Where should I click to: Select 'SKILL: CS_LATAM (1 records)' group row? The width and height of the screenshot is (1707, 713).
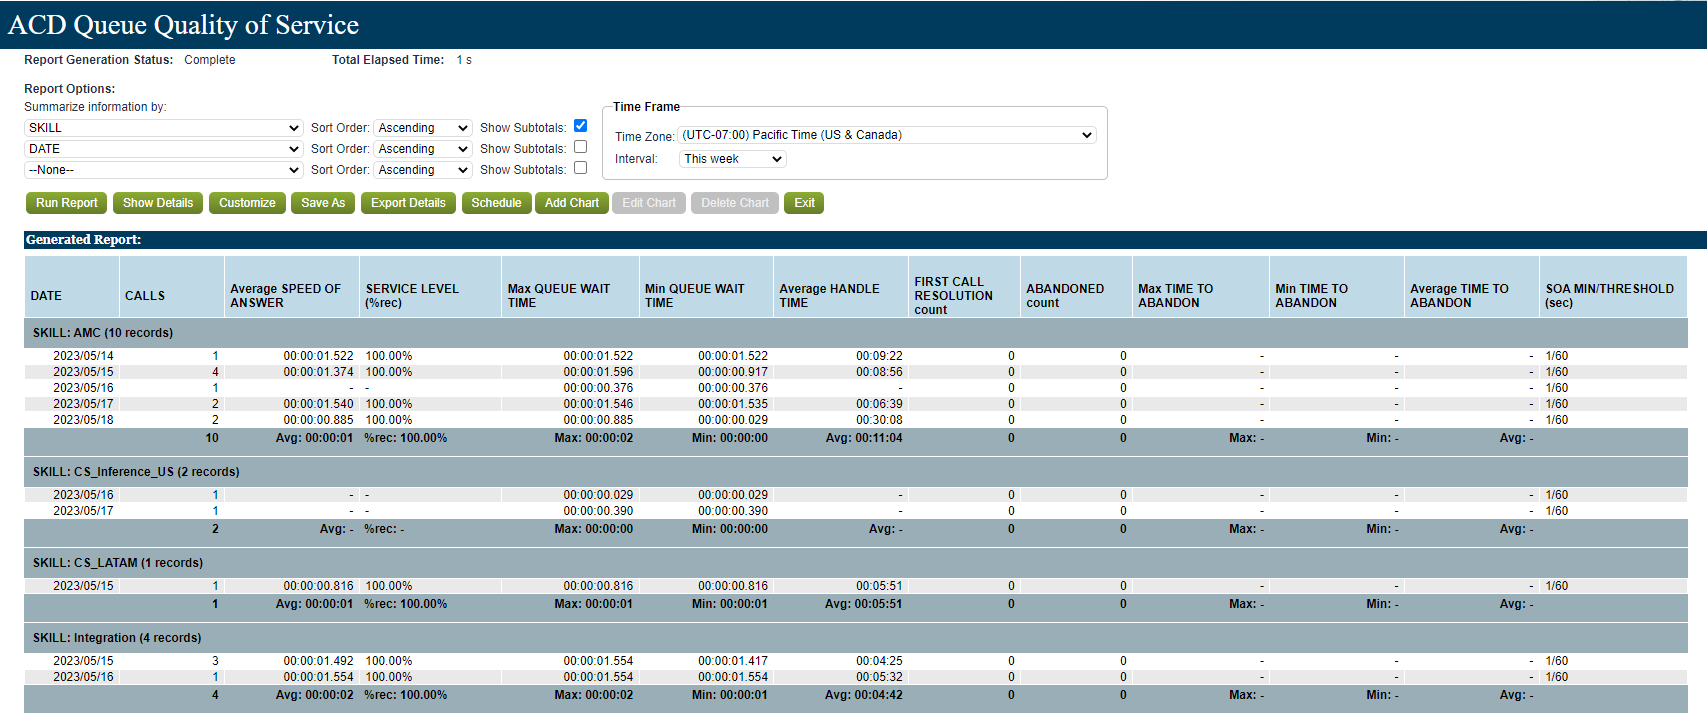(x=856, y=563)
